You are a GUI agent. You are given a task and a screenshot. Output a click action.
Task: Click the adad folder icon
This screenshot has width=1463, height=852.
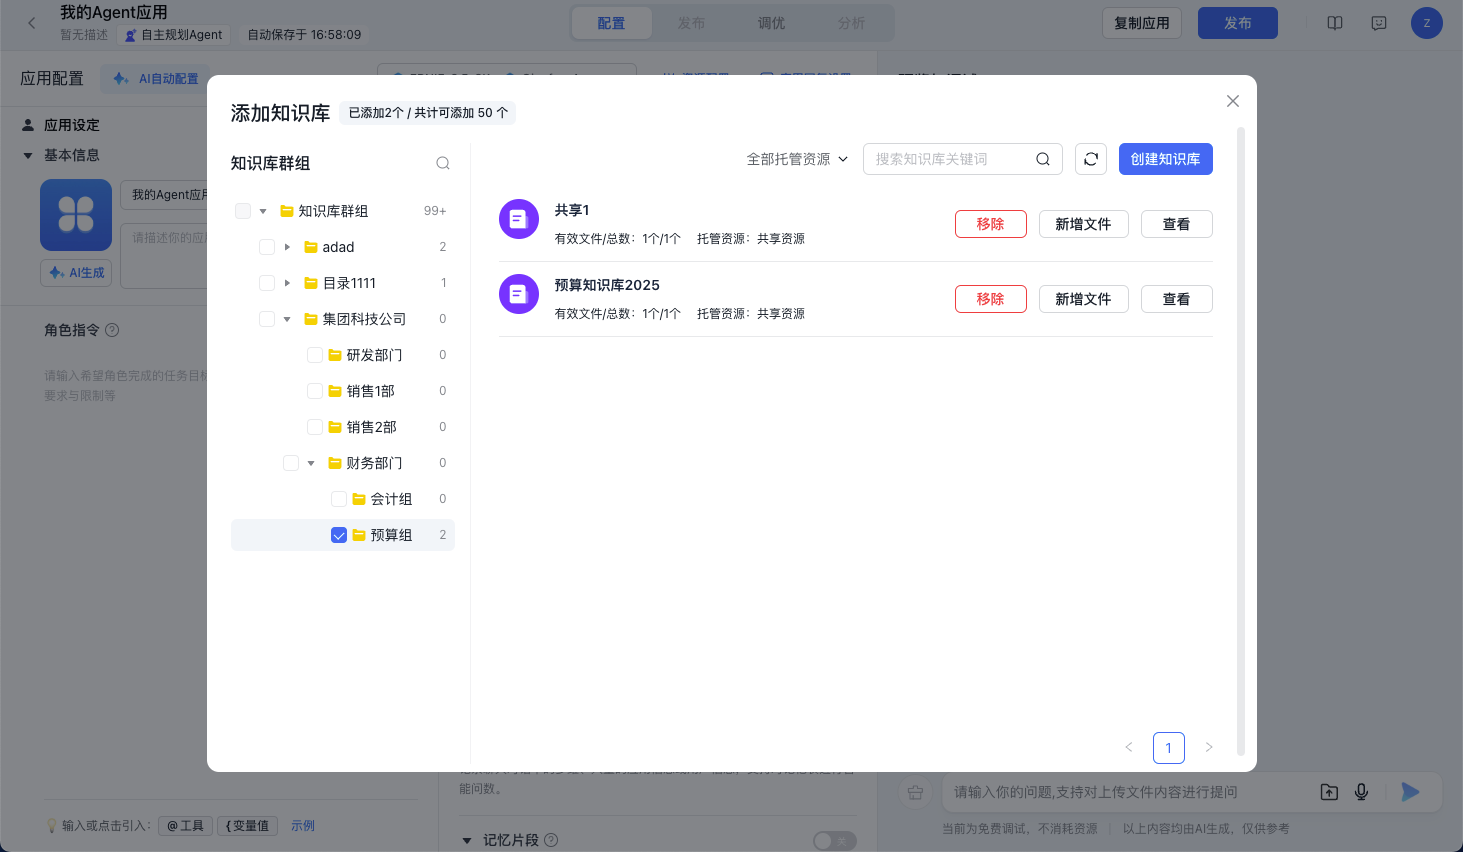click(x=311, y=247)
